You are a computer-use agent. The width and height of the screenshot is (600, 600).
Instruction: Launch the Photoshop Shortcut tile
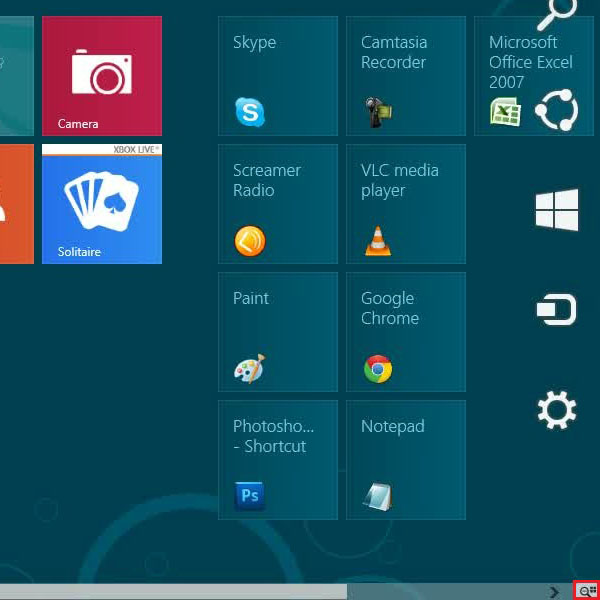pyautogui.click(x=278, y=460)
